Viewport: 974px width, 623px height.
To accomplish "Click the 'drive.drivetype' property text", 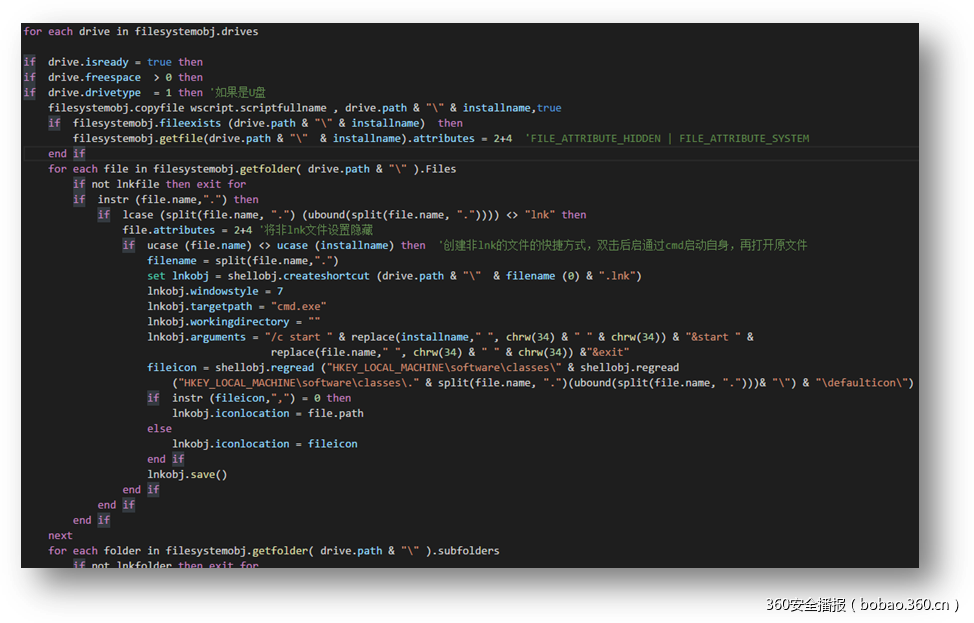I will 94,93.
